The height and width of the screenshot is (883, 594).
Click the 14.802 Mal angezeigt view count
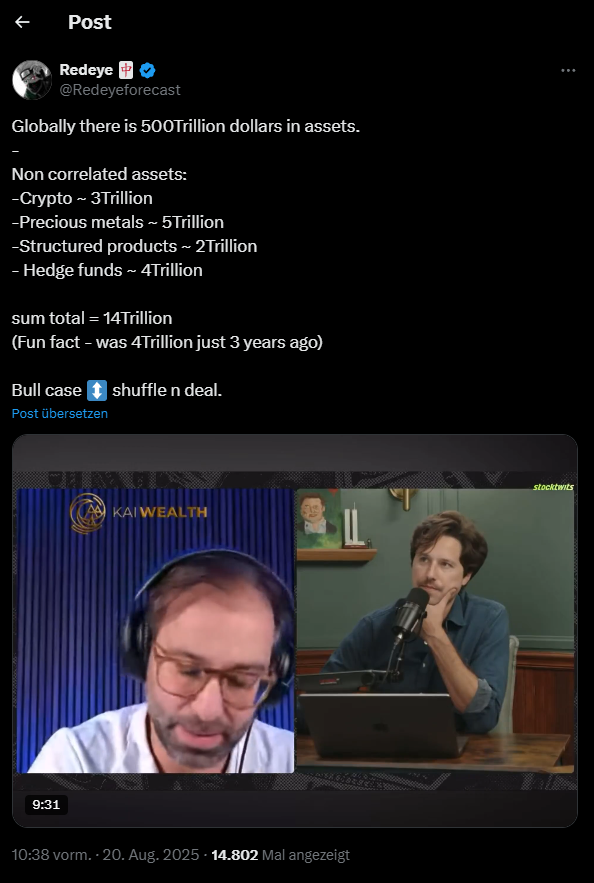click(x=280, y=855)
